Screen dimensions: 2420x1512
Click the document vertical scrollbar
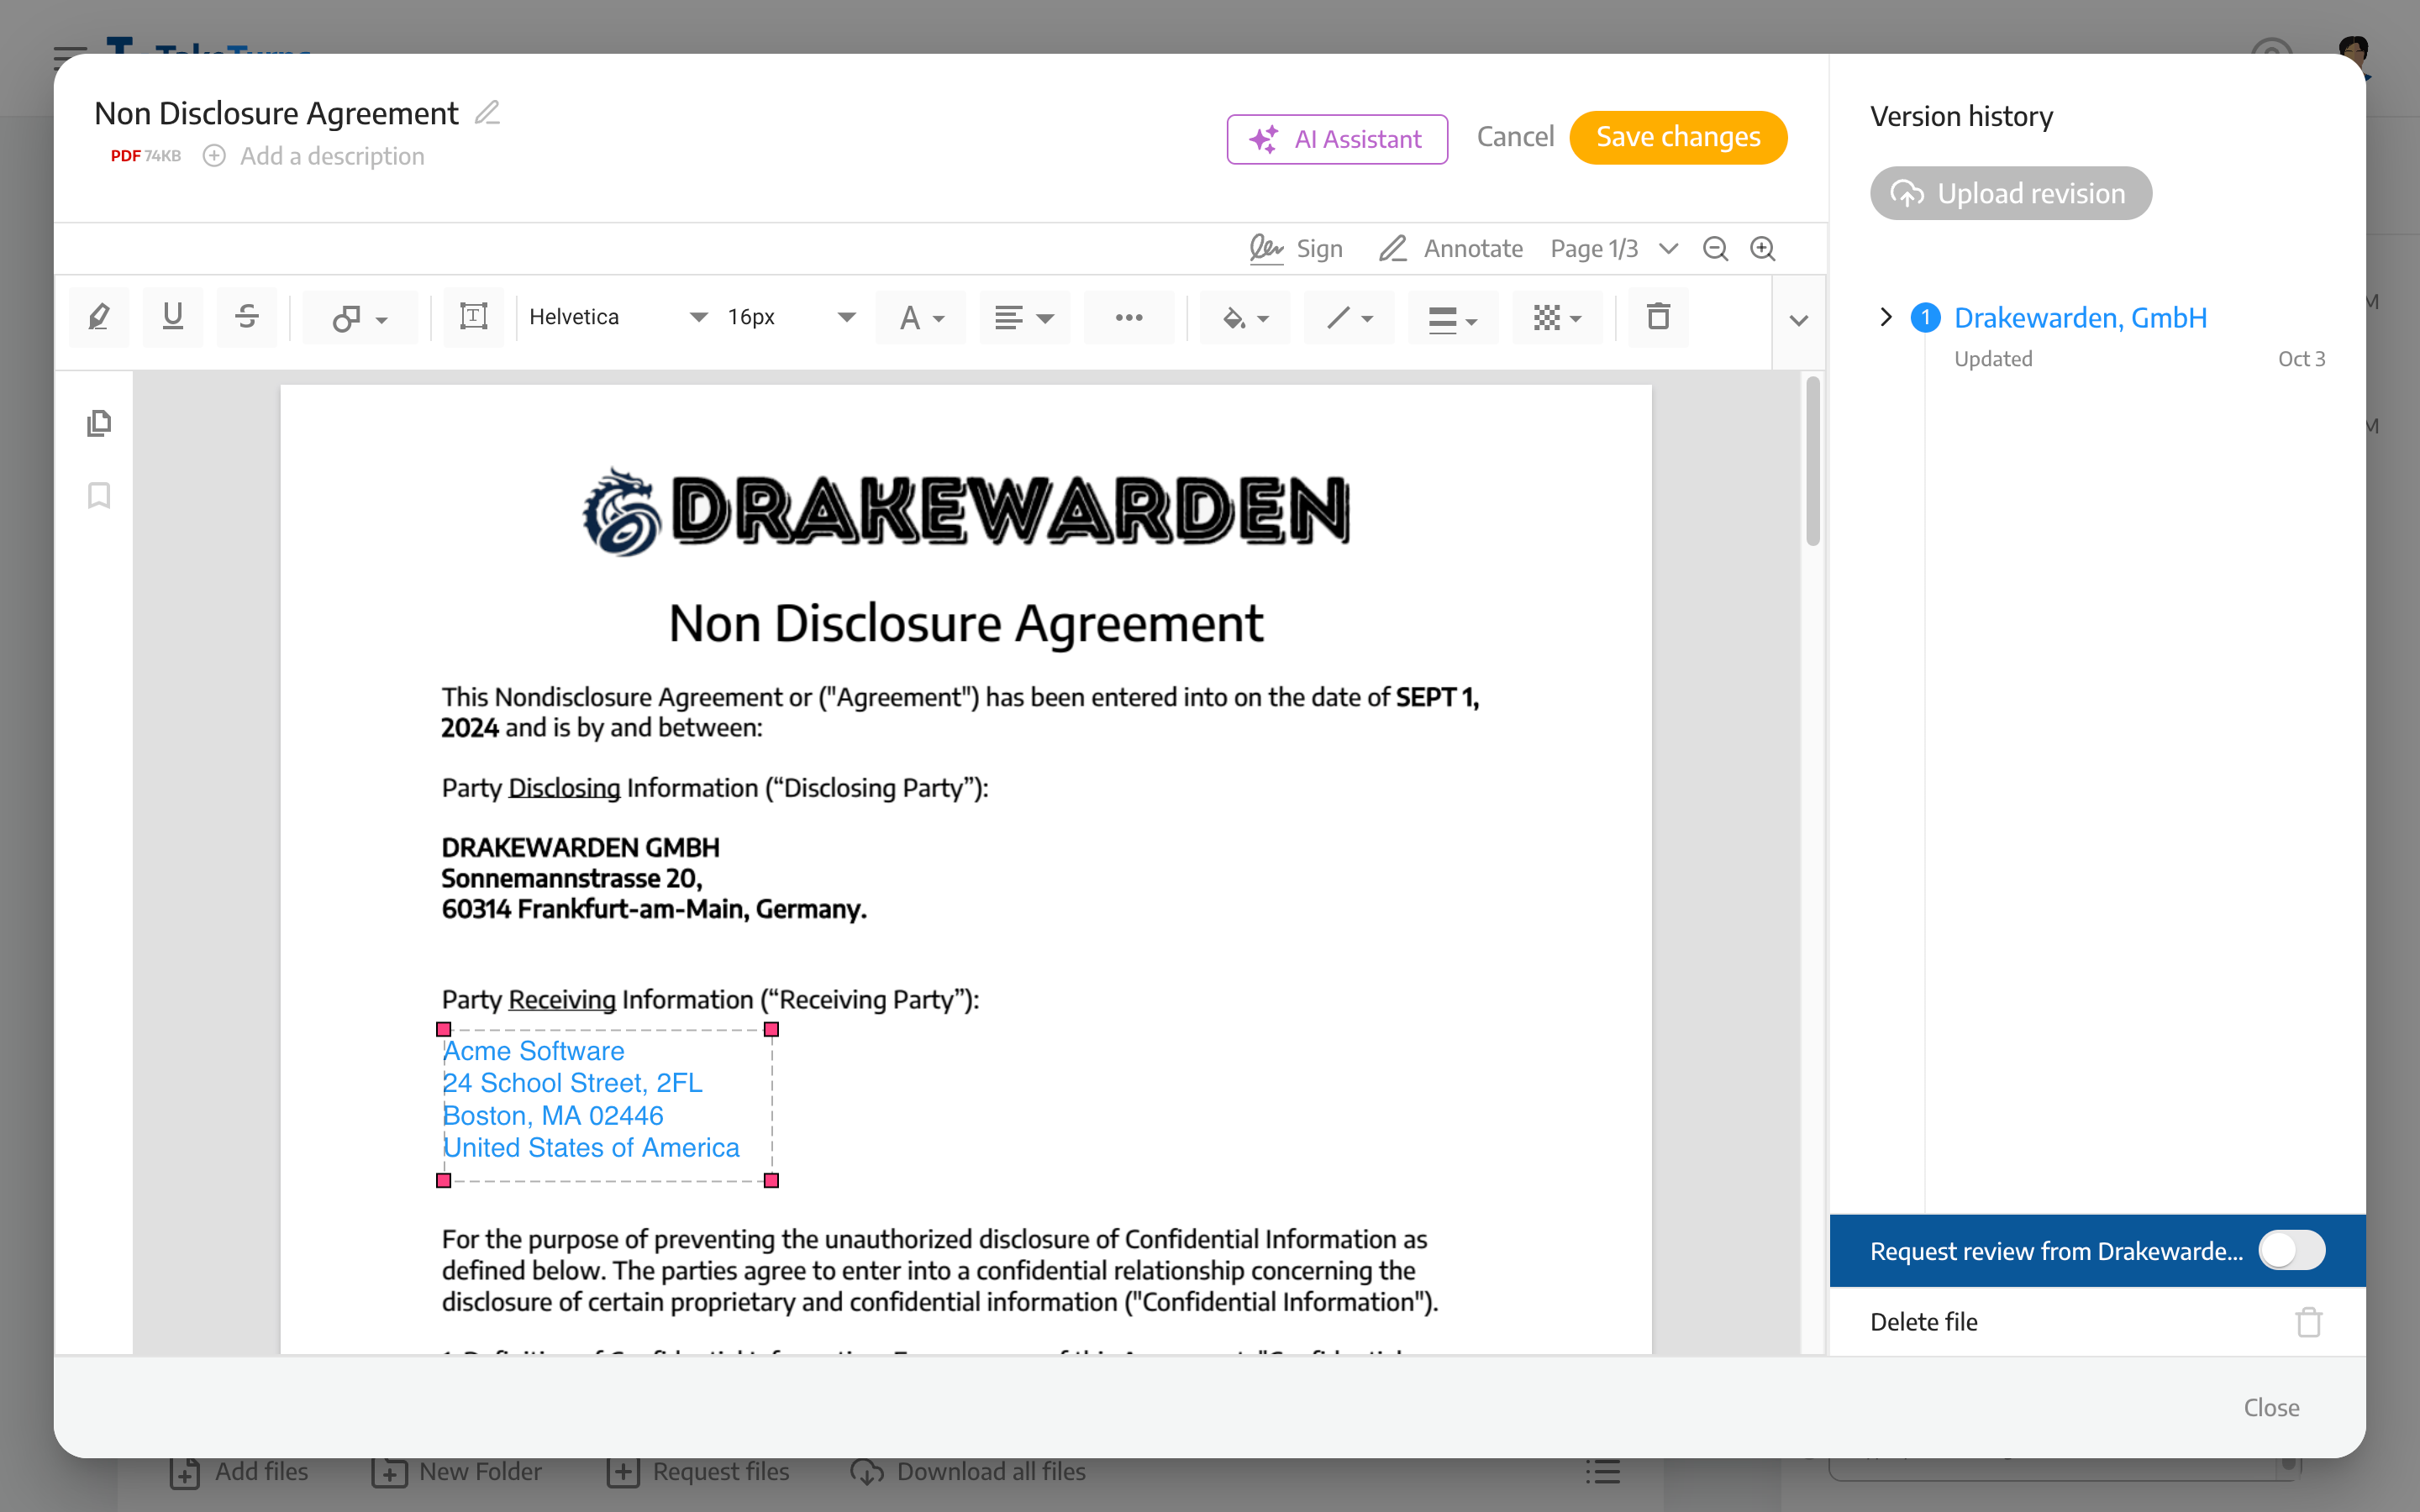(x=1813, y=461)
